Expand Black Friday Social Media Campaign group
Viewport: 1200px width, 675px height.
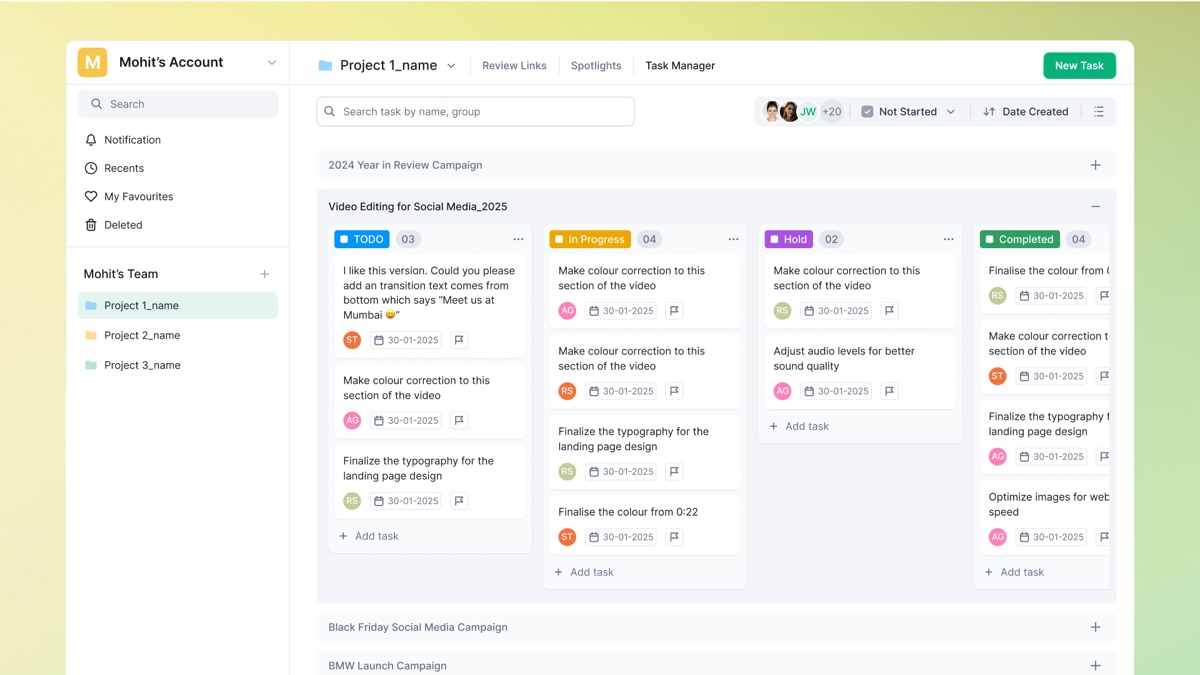click(1095, 627)
